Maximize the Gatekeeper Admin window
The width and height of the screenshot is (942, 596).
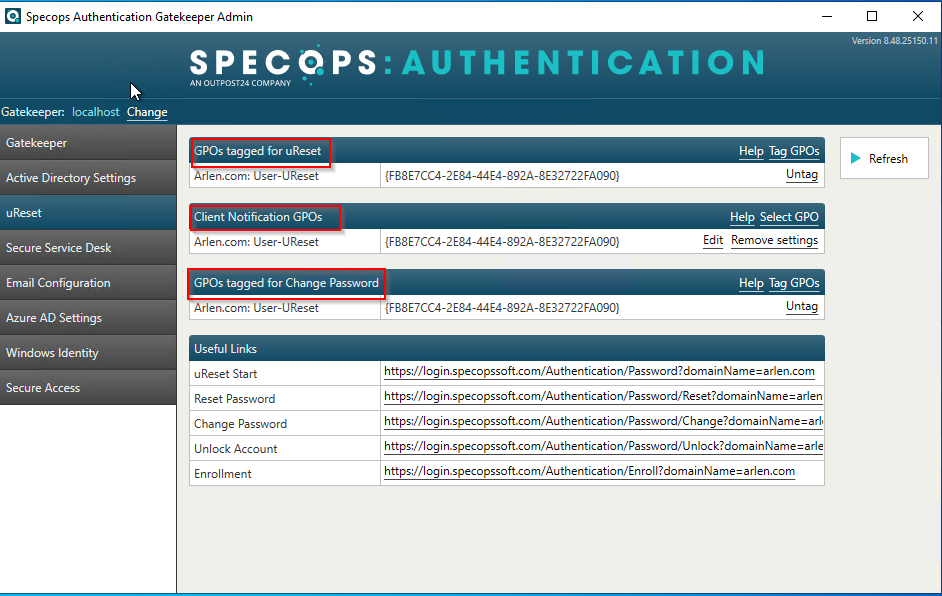(x=872, y=16)
